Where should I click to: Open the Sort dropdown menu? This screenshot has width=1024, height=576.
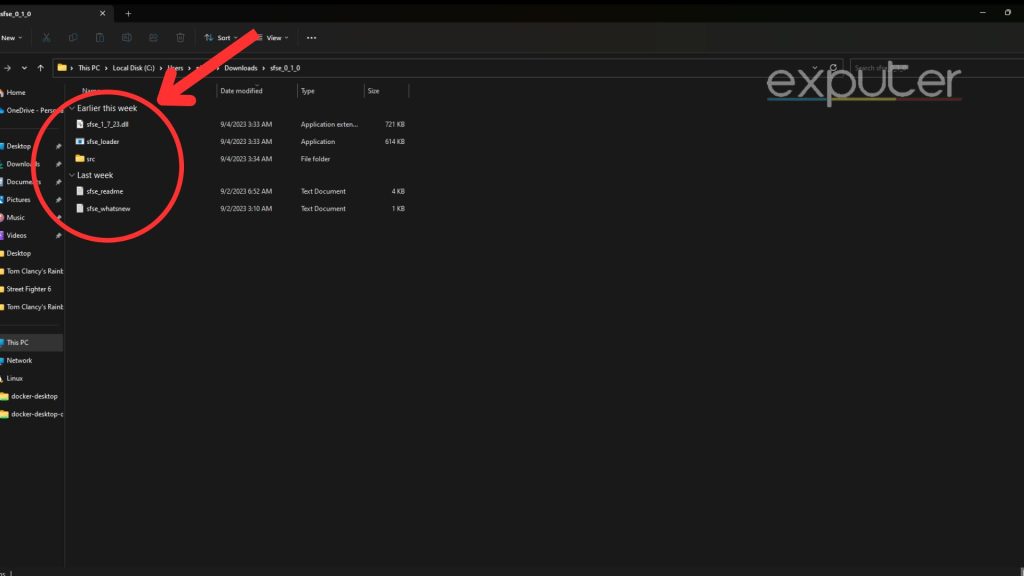(x=221, y=37)
